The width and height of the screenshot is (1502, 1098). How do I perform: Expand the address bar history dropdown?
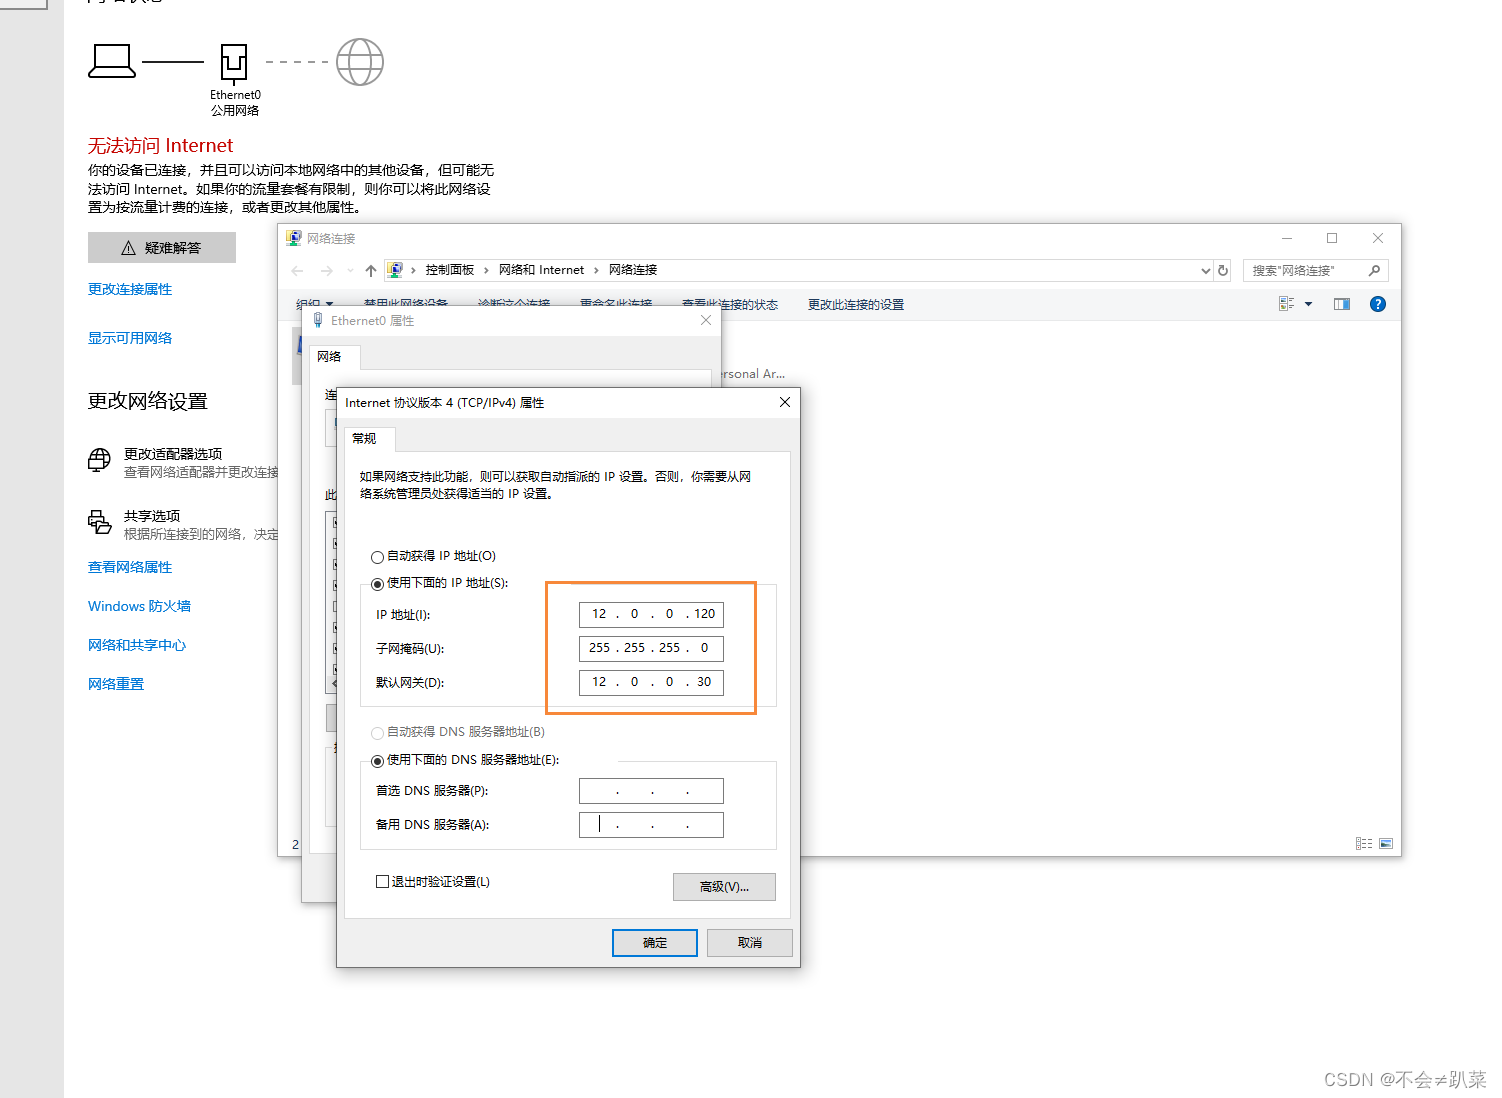(1205, 270)
